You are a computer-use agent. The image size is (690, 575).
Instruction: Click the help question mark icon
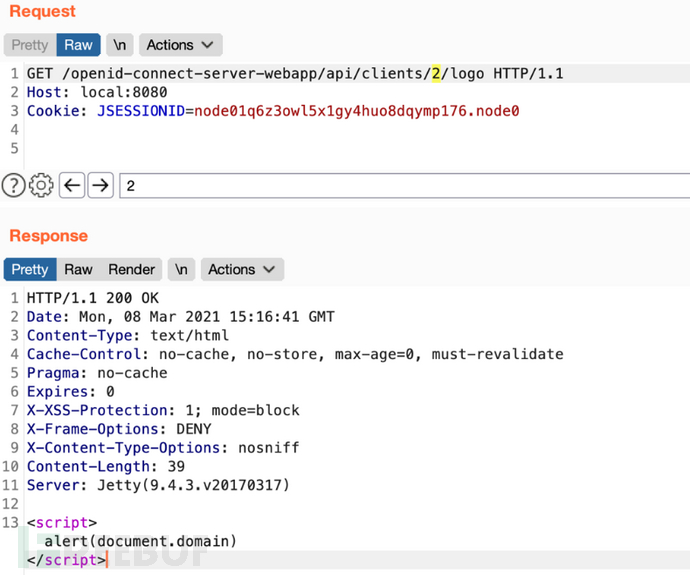tap(13, 185)
